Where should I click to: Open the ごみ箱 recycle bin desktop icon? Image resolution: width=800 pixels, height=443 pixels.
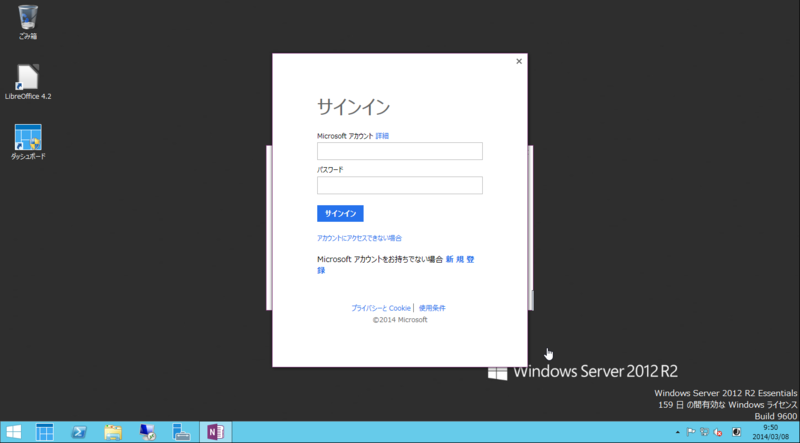click(28, 22)
